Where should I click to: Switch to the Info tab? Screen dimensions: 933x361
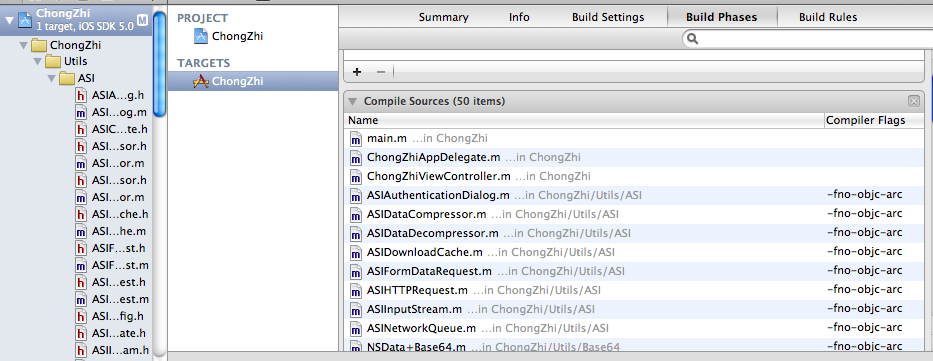519,17
